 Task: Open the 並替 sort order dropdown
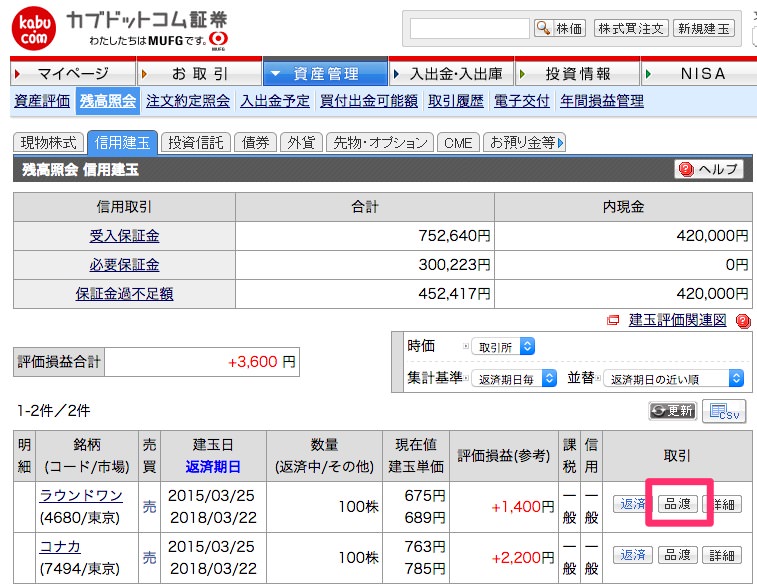(673, 378)
